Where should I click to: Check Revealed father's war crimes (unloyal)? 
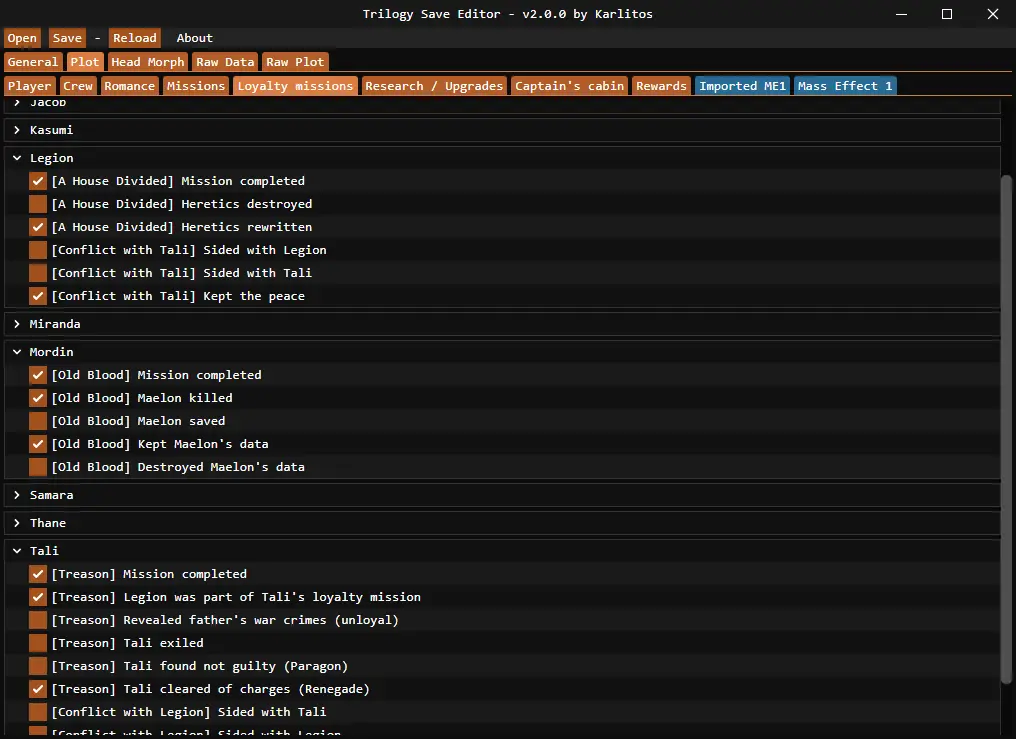(38, 620)
